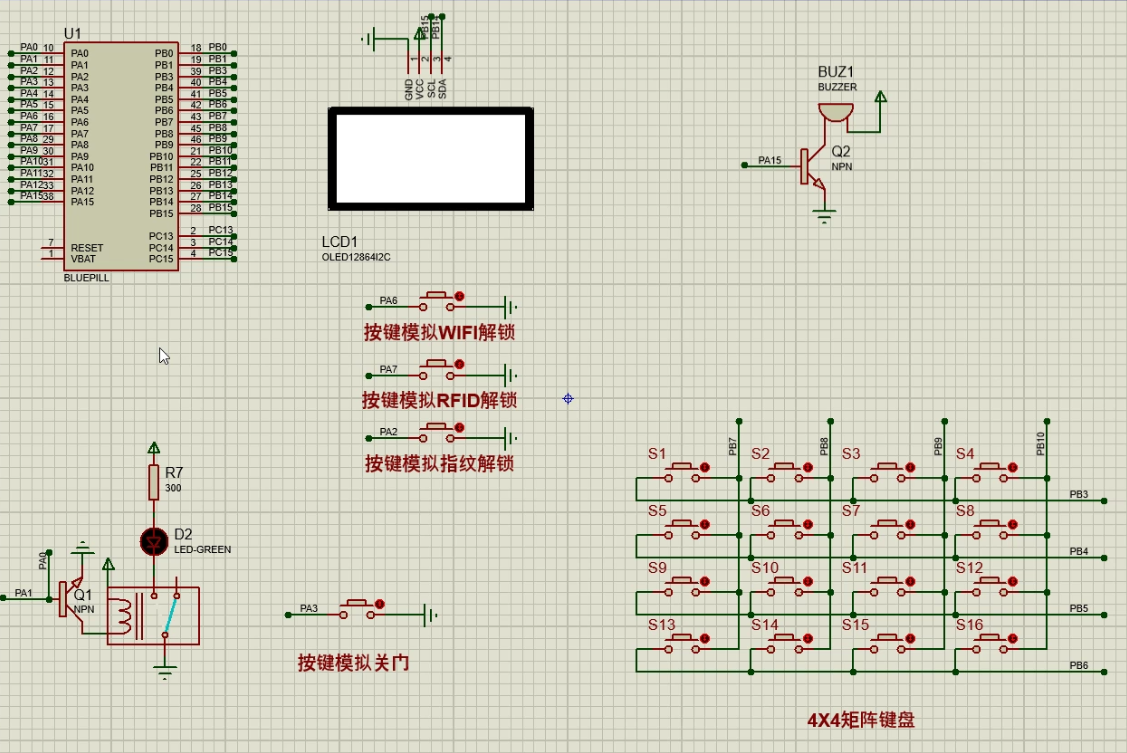This screenshot has height=753, width=1127.
Task: Click the R7 300 ohm resistor
Action: [x=154, y=481]
